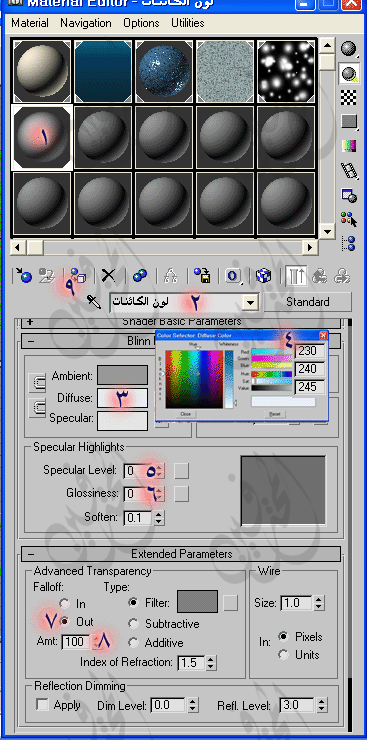Image resolution: width=367 pixels, height=740 pixels.
Task: Click the Specular color swatch
Action: 122,421
